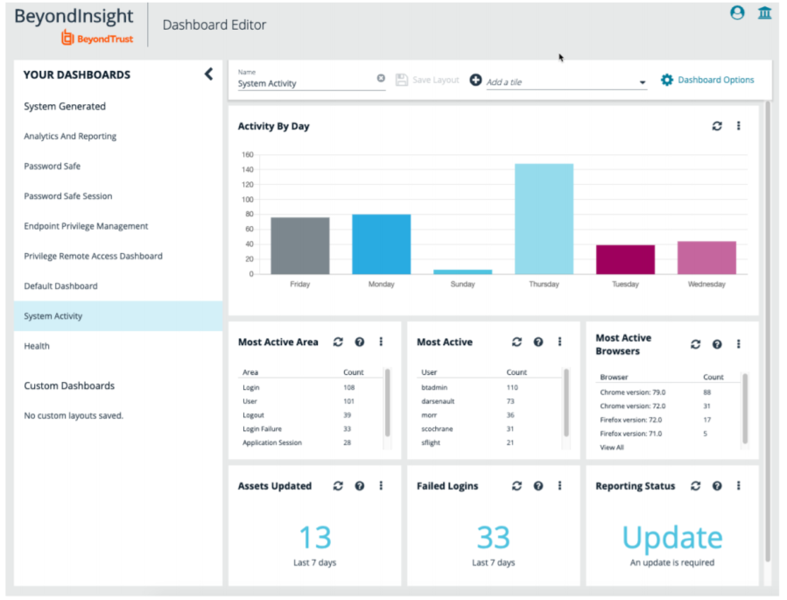This screenshot has height=600, width=787.
Task: Open Reporting Status tile options menu
Action: (739, 486)
